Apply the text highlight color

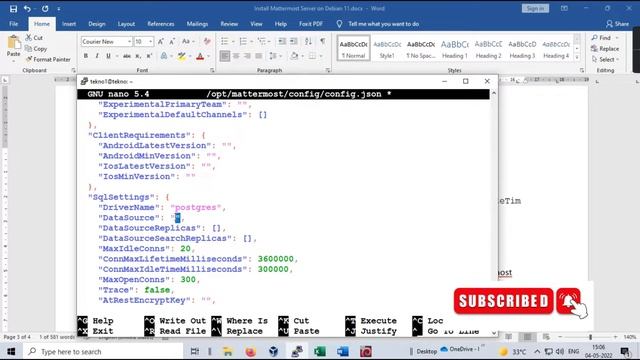tap(182, 56)
